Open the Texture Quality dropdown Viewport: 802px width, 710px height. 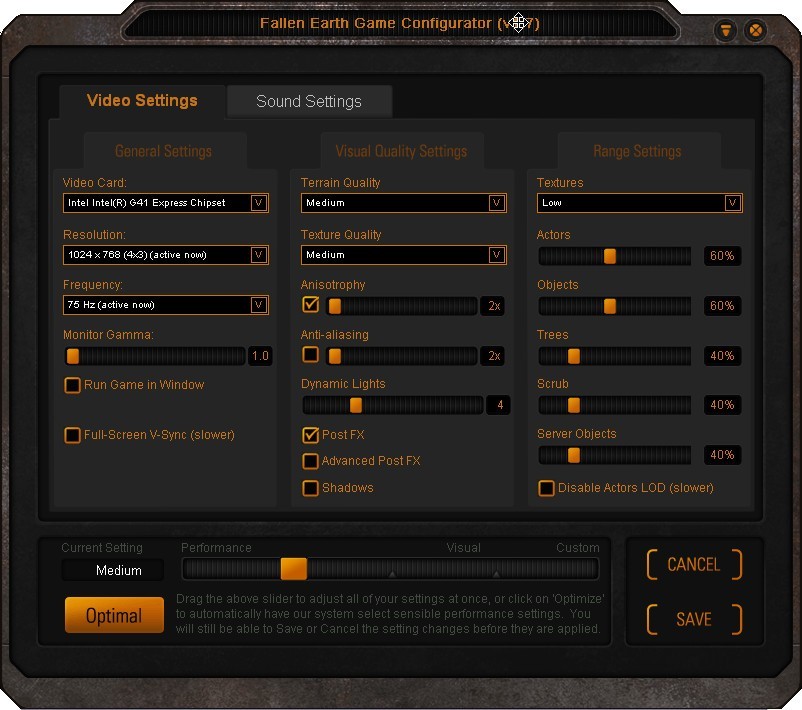[x=404, y=255]
